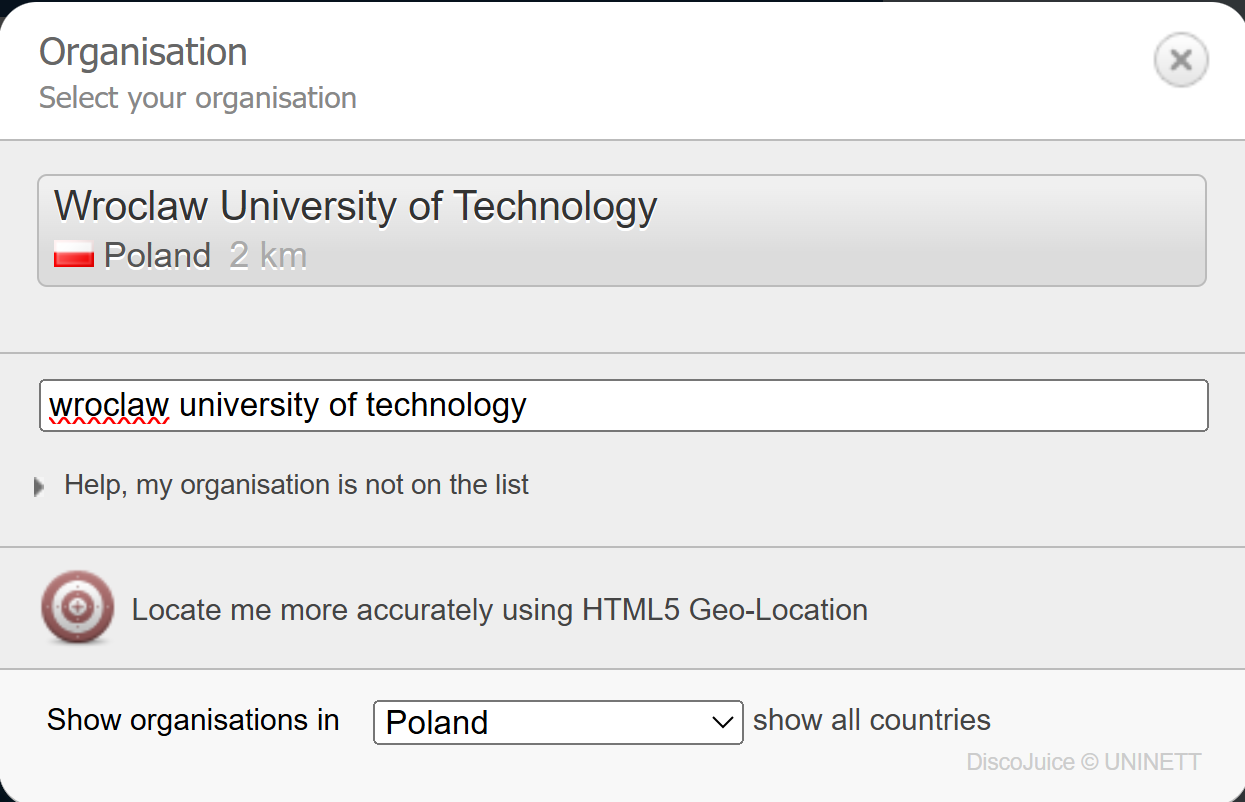1245x802 pixels.
Task: Click the '2 km' distance label
Action: [x=267, y=256]
